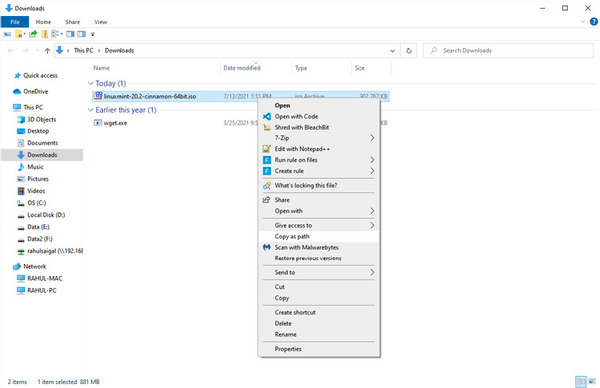Click the wget.exe file icon

[x=98, y=123]
